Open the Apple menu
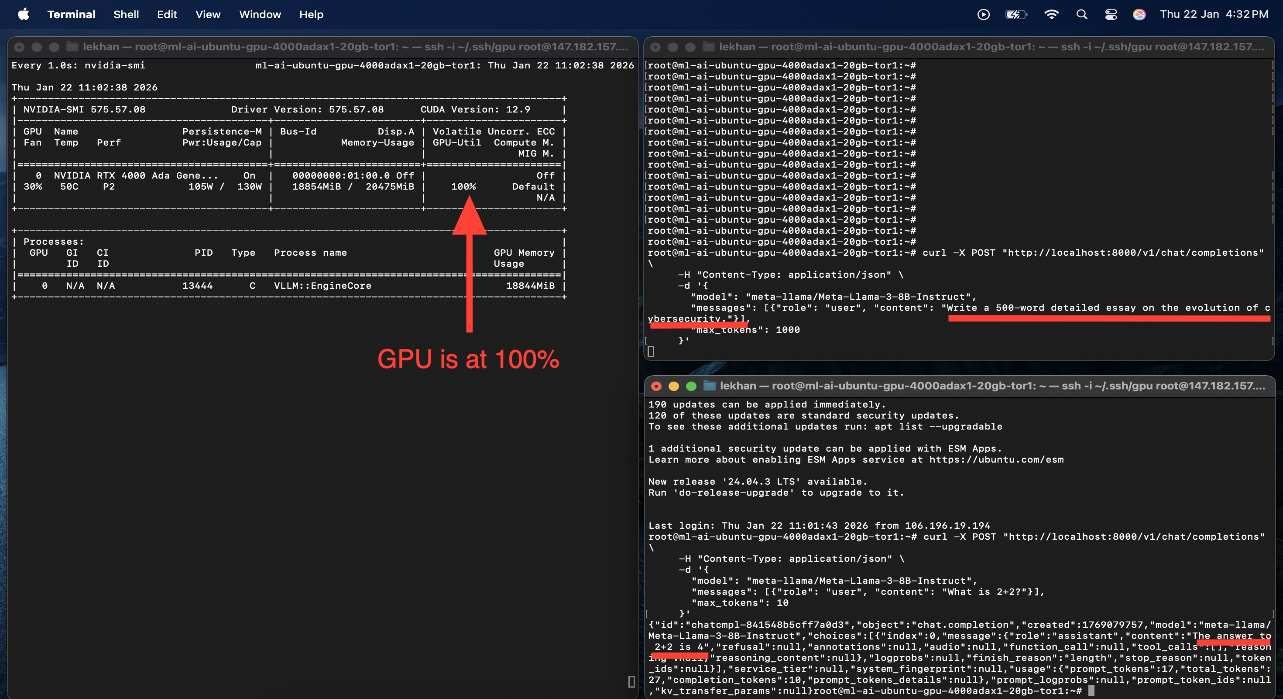This screenshot has width=1283, height=699. tap(23, 14)
